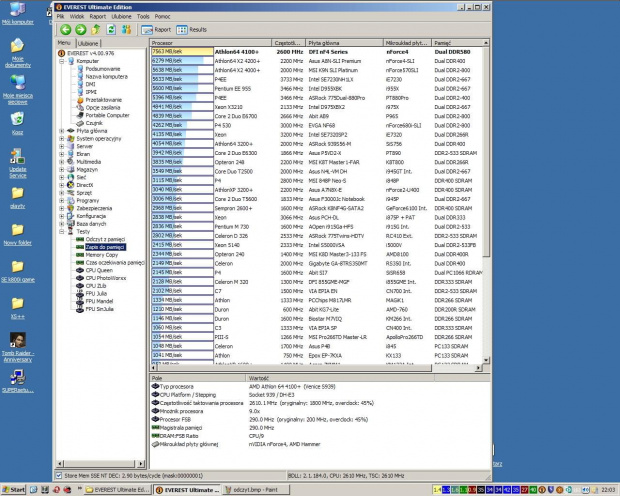This screenshot has width=620, height=496.
Task: Open the Widok menu
Action: click(77, 17)
